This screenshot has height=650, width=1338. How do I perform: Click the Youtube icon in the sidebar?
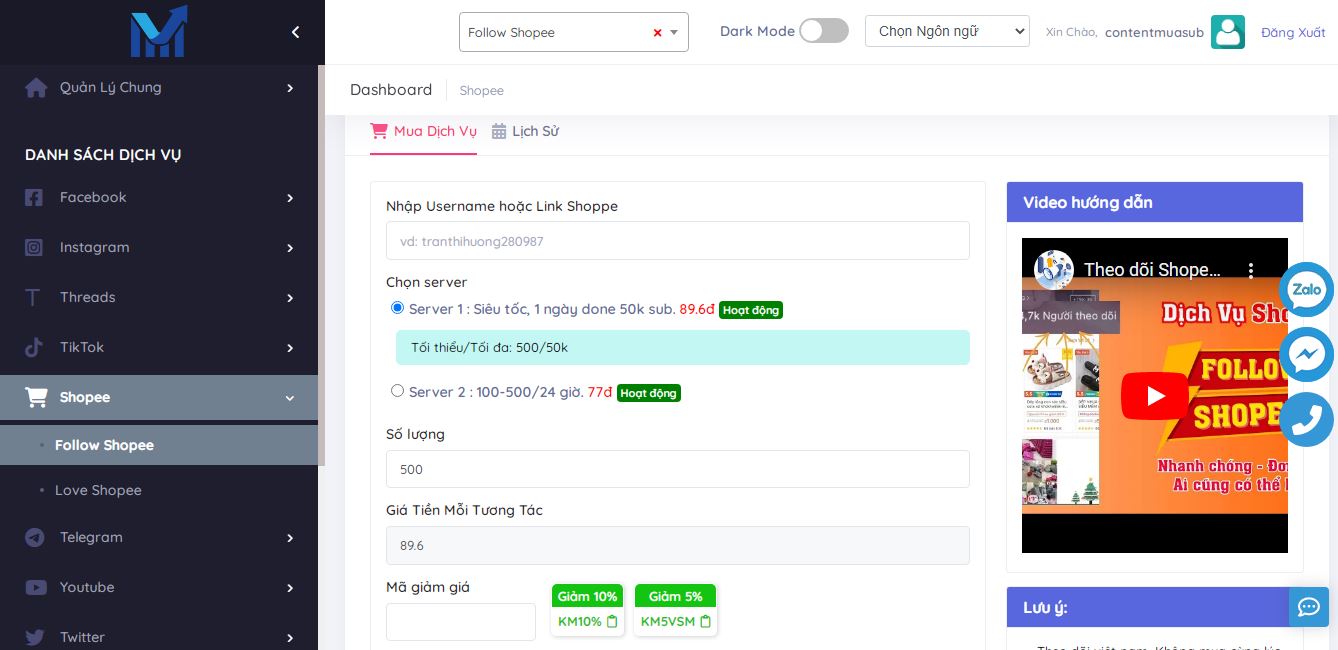[36, 588]
